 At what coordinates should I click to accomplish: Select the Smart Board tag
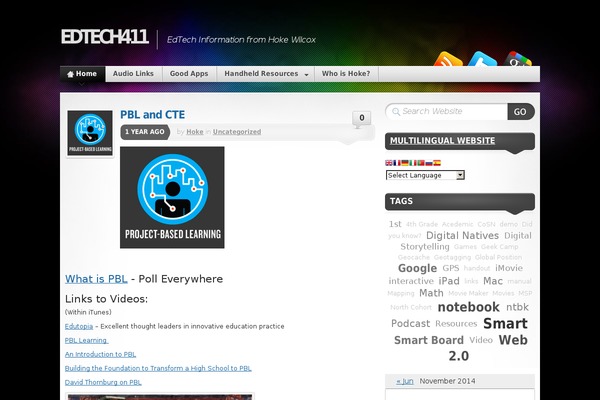[429, 340]
